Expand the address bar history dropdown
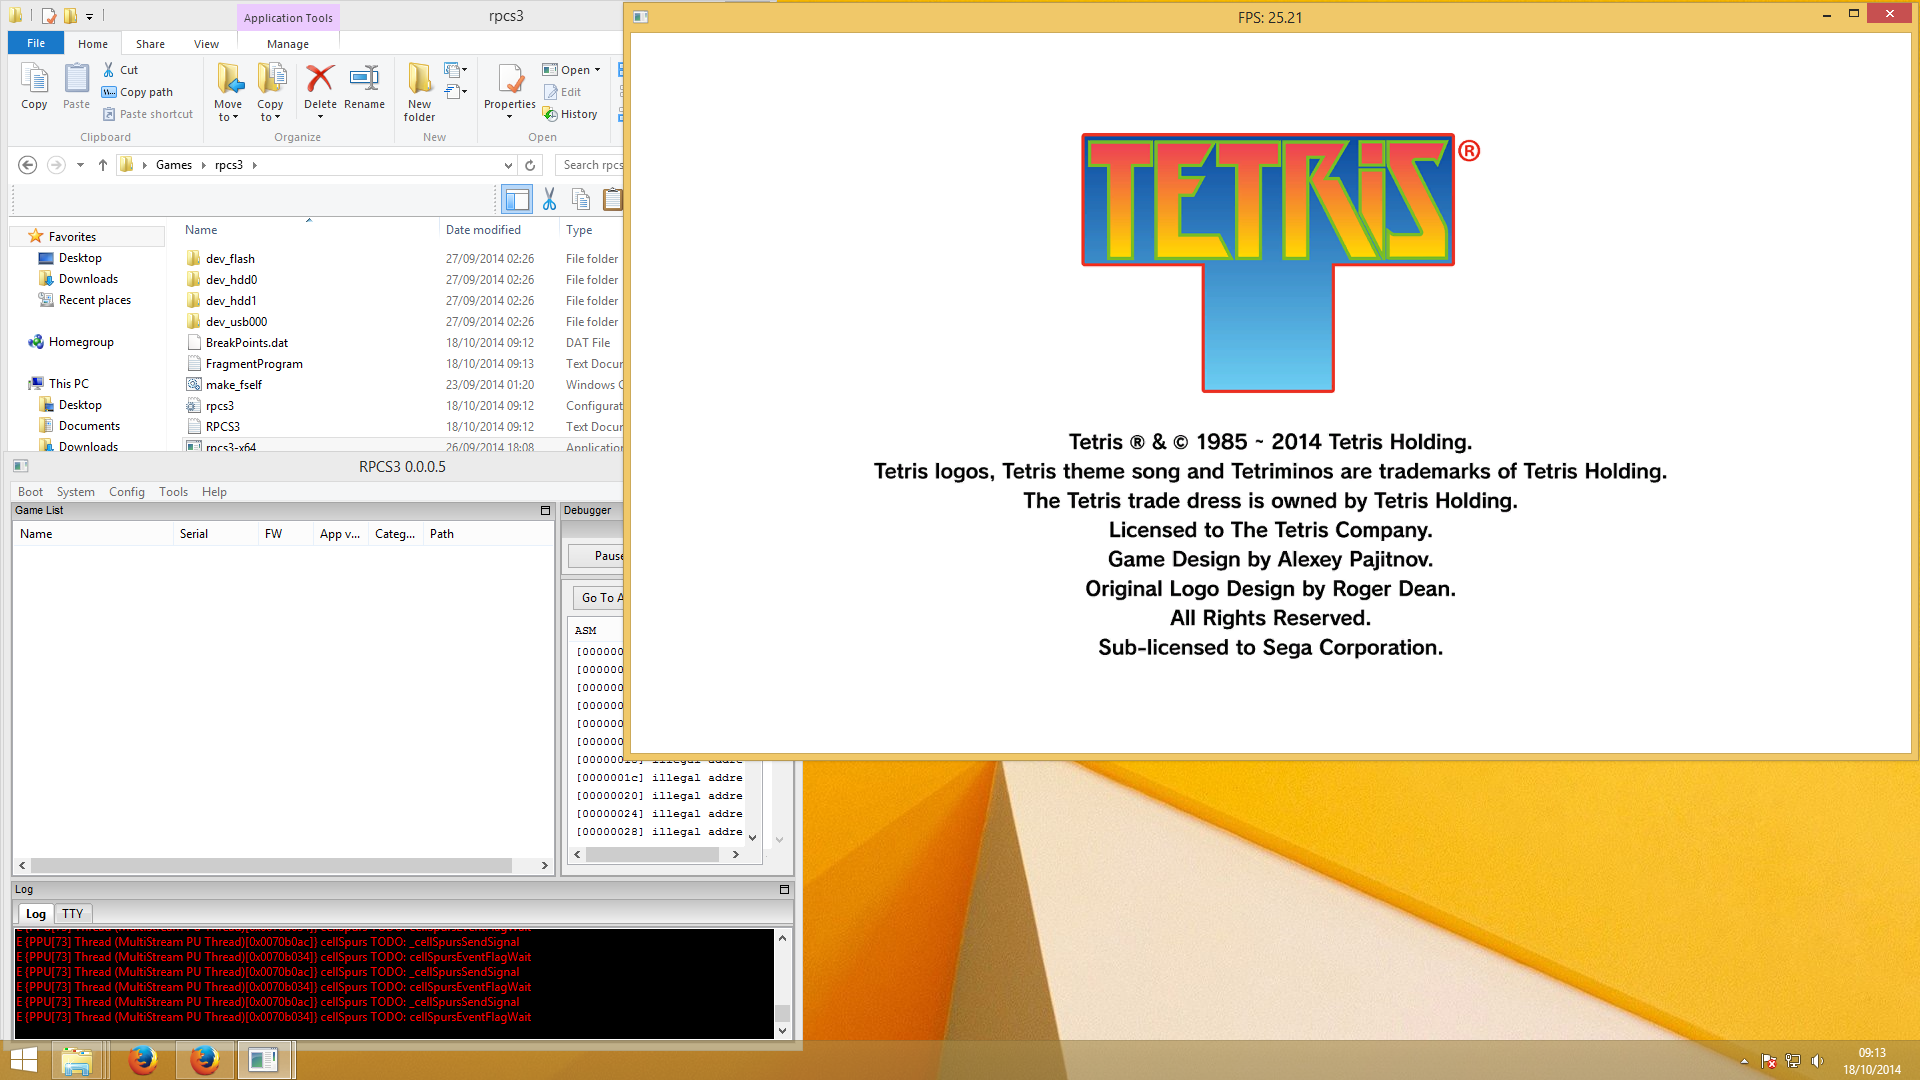Image resolution: width=1920 pixels, height=1080 pixels. click(x=508, y=165)
